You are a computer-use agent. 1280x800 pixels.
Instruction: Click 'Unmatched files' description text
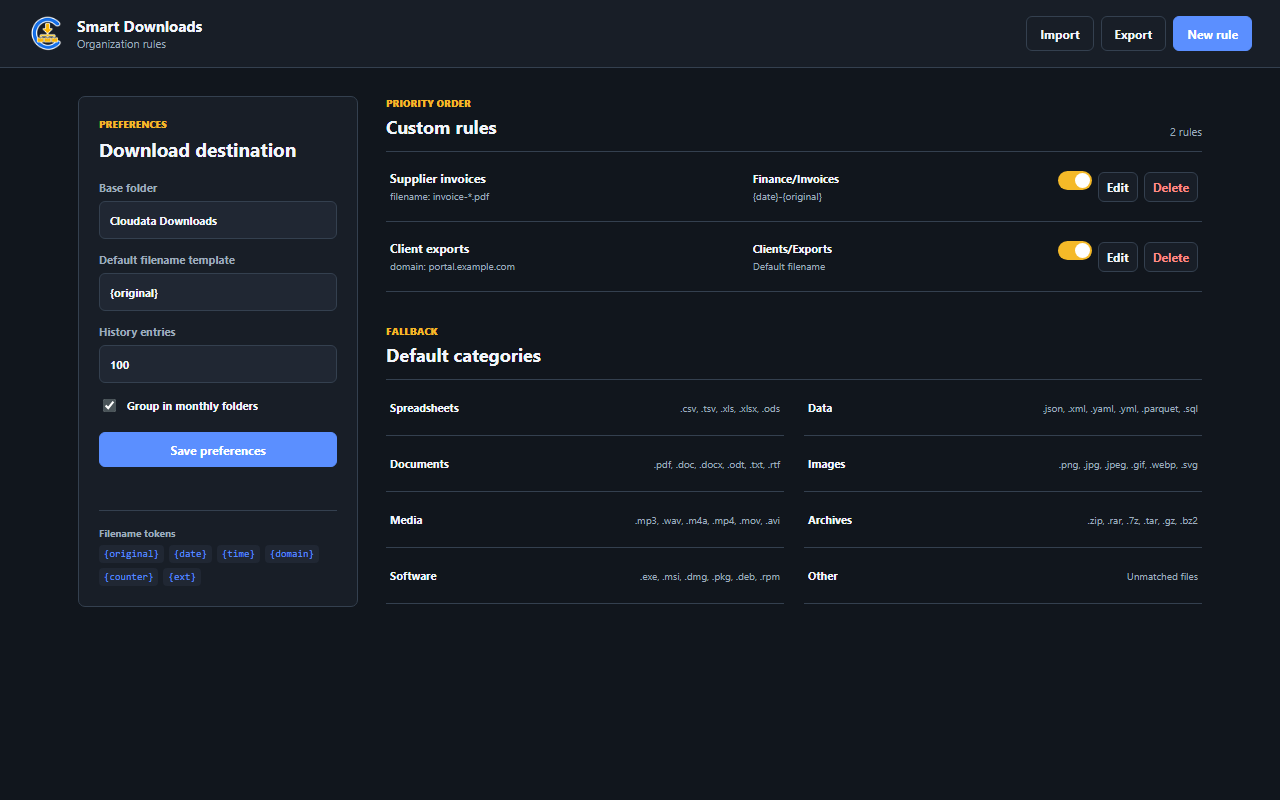[x=1162, y=577]
